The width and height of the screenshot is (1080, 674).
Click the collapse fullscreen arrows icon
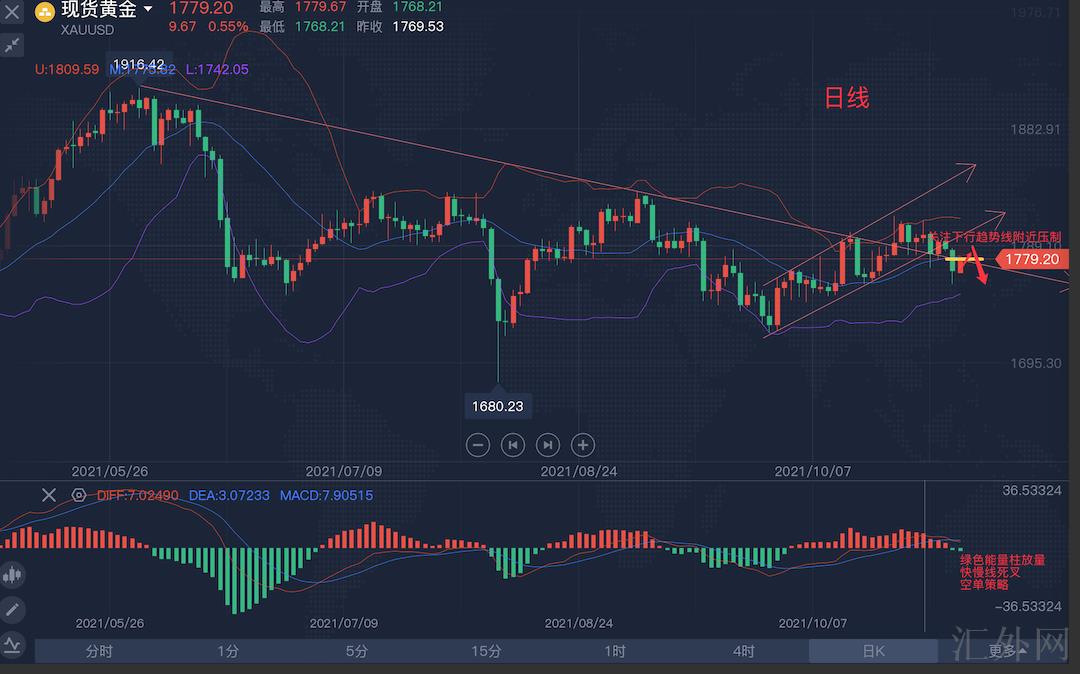pyautogui.click(x=13, y=45)
